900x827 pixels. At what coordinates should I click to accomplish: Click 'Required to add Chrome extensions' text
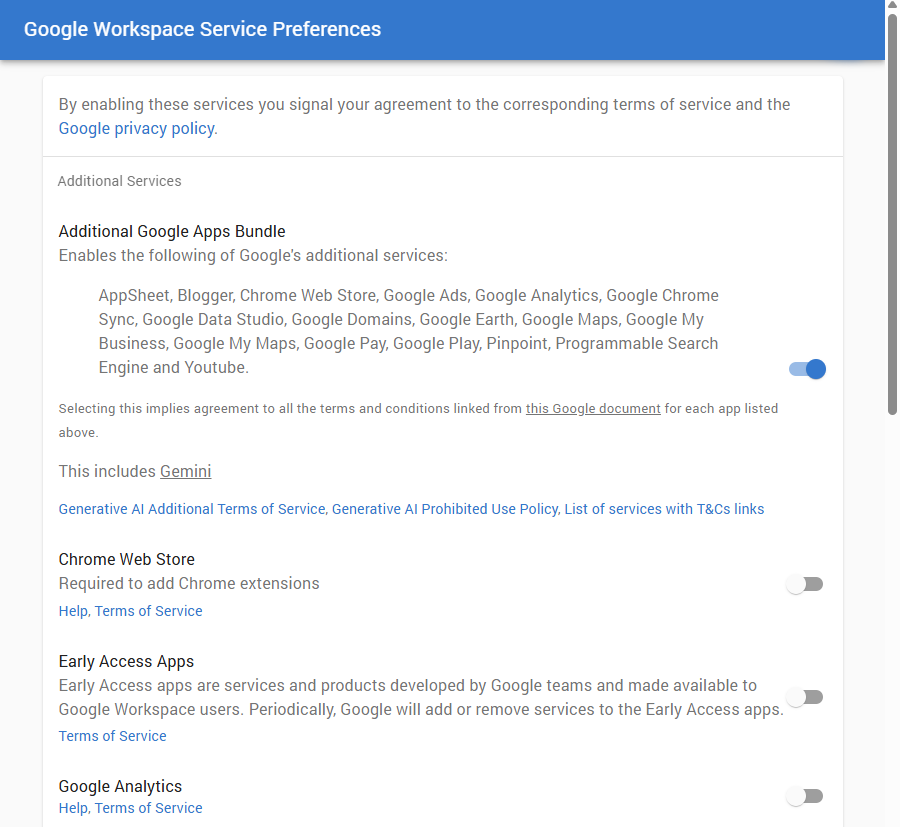[189, 584]
